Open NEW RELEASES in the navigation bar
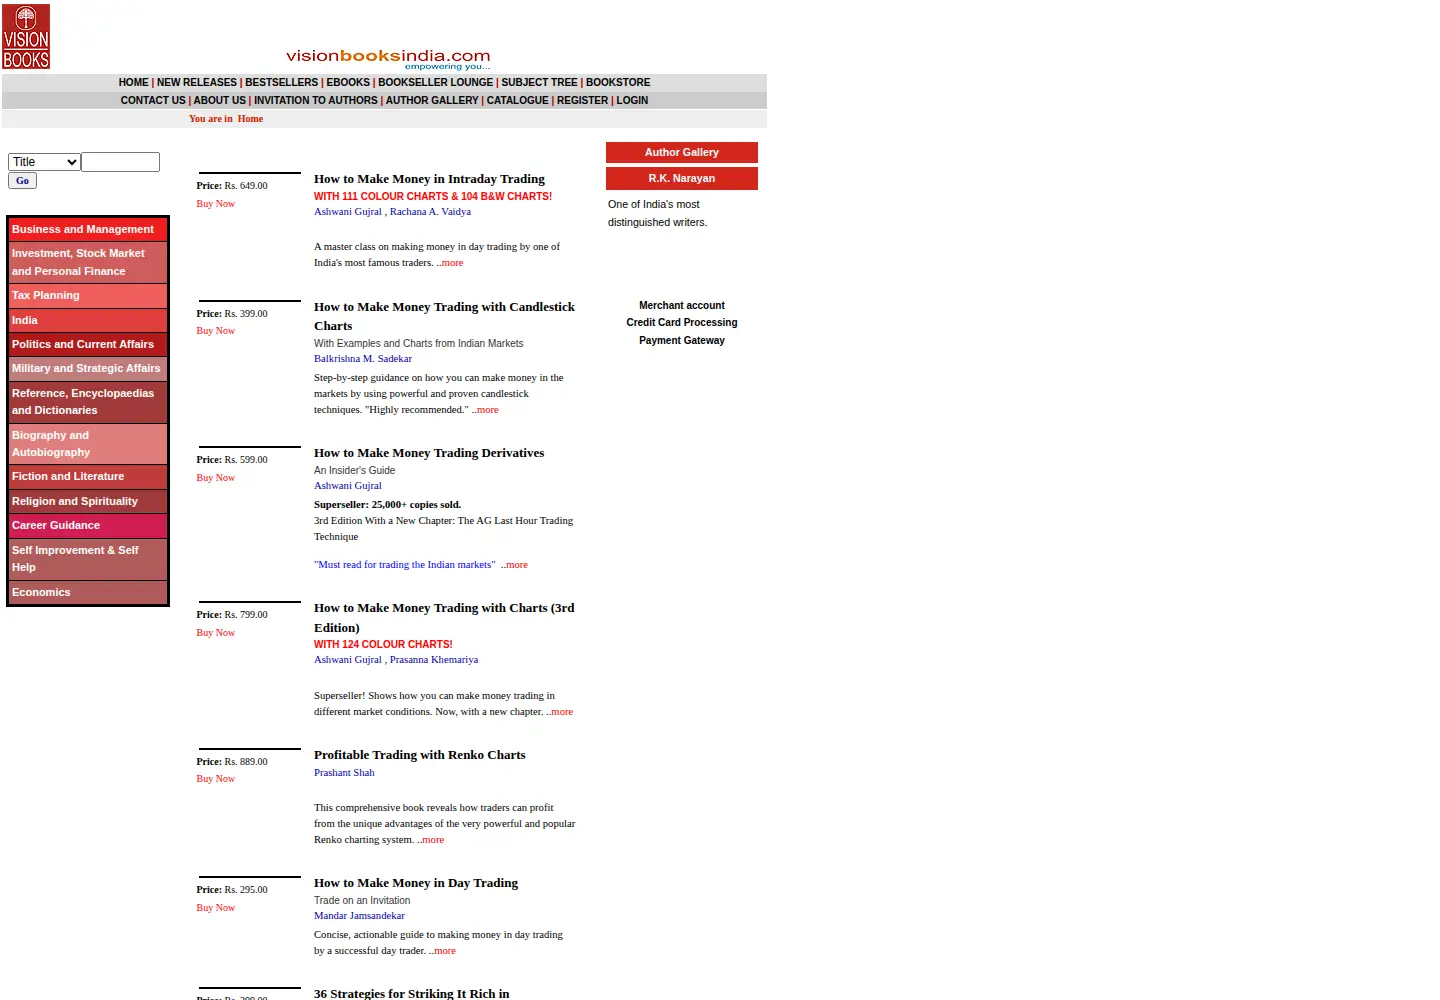The width and height of the screenshot is (1440, 1000). point(197,83)
